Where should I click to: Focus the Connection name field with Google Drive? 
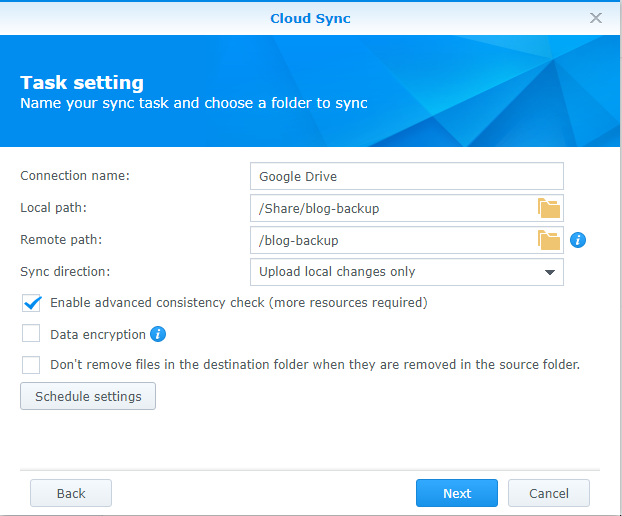pos(407,176)
